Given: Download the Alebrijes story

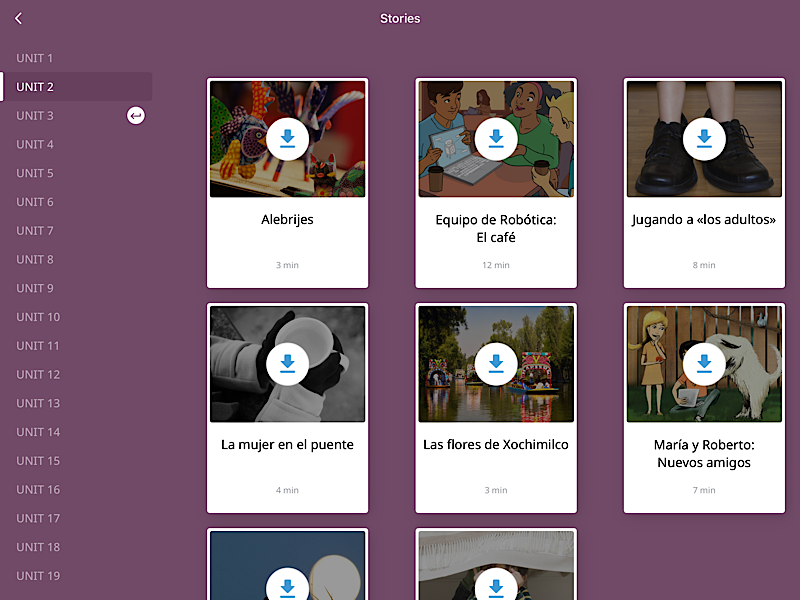Looking at the screenshot, I should pyautogui.click(x=287, y=139).
